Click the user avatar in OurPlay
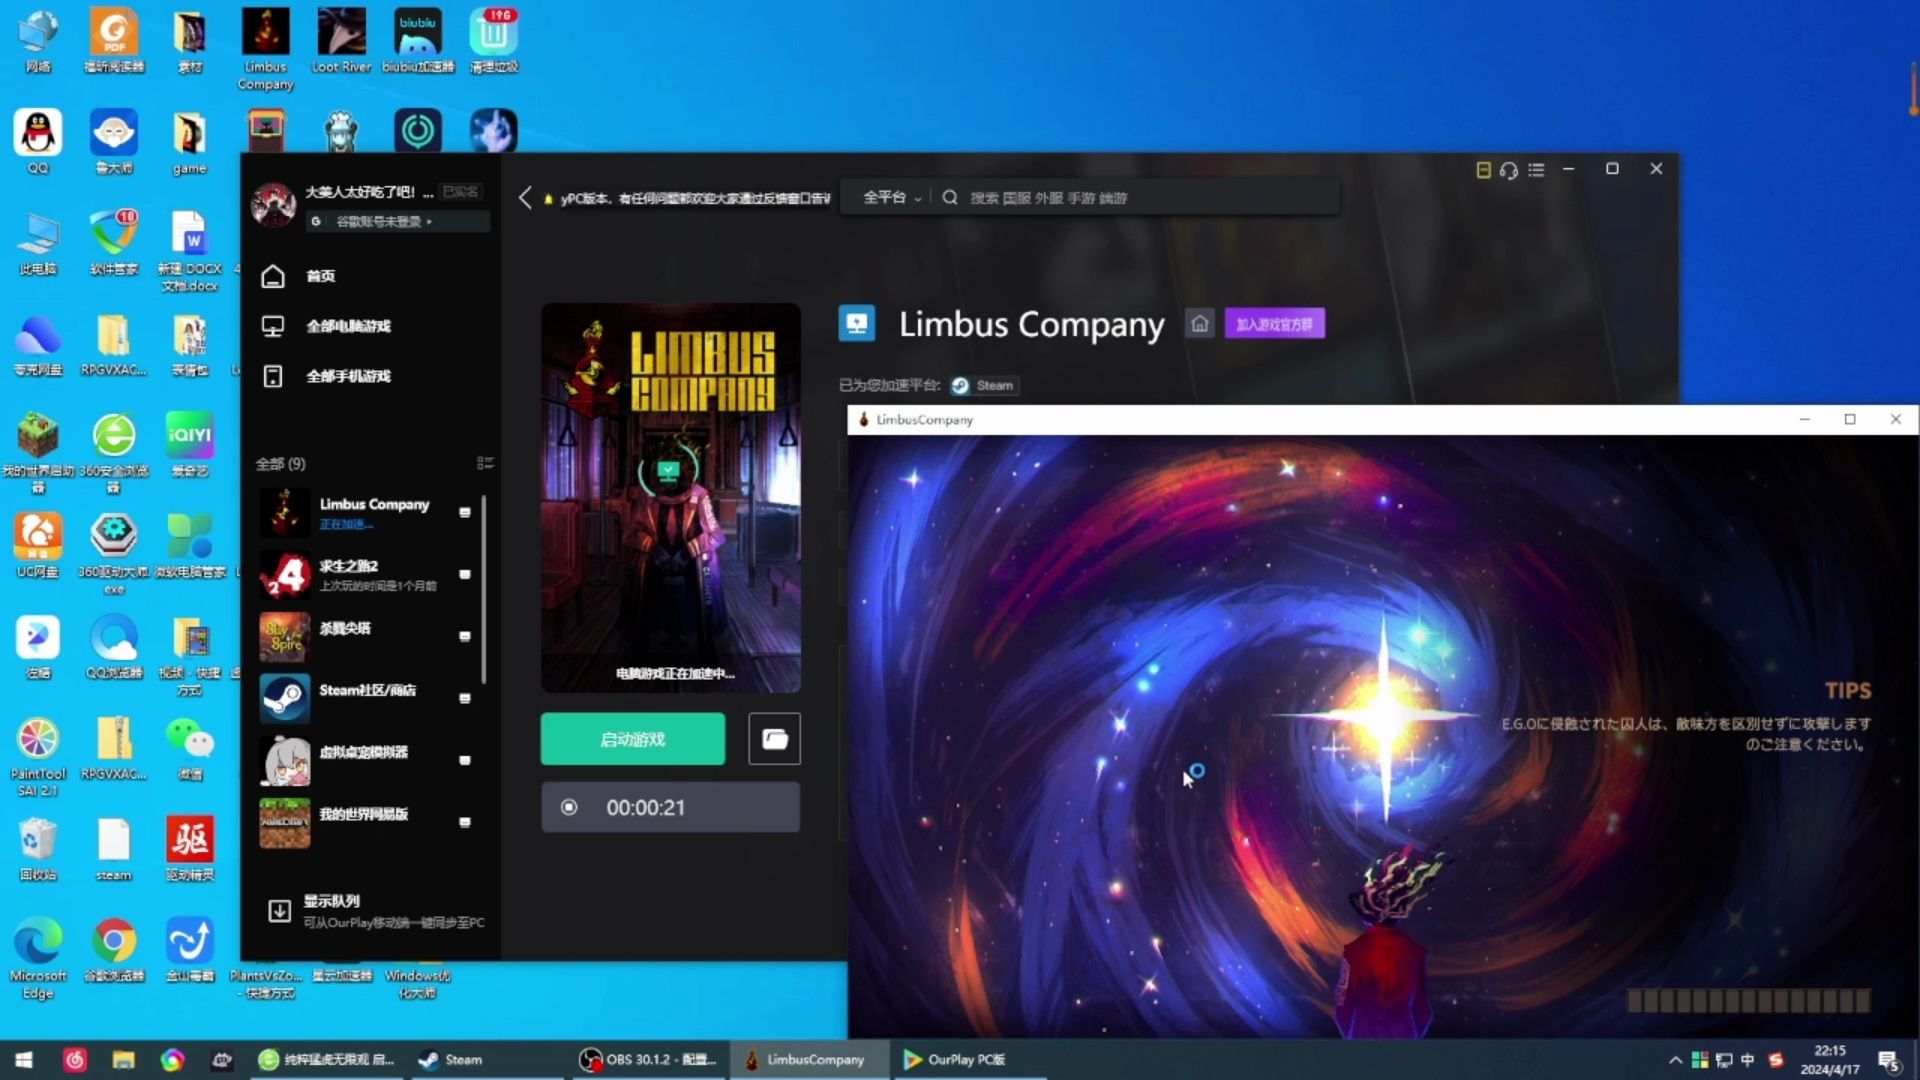 (x=273, y=204)
